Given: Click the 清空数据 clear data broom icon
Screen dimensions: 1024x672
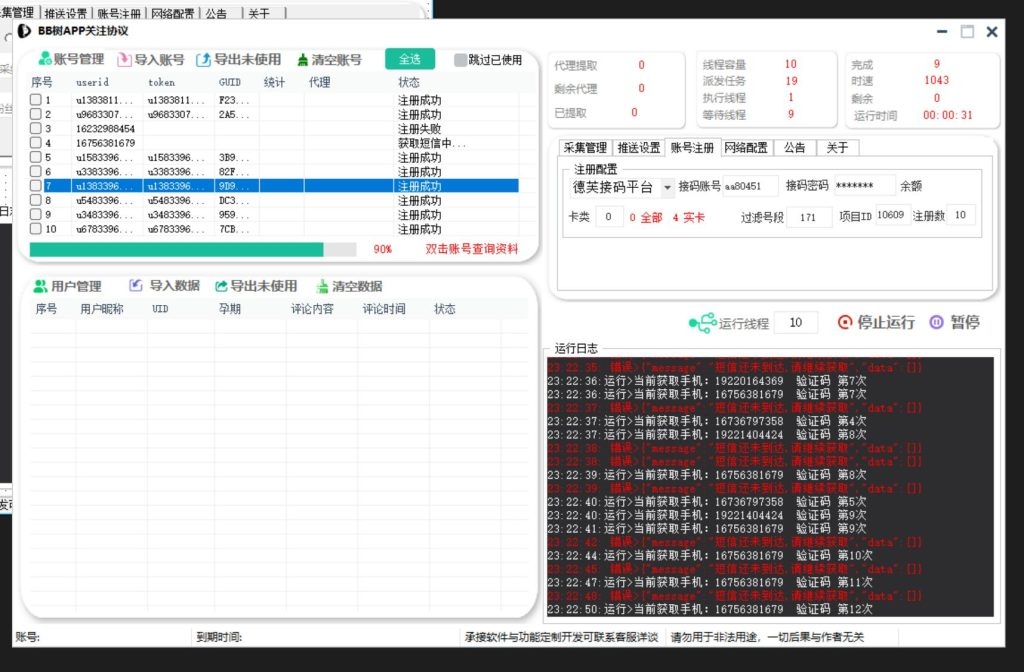Looking at the screenshot, I should [x=322, y=286].
